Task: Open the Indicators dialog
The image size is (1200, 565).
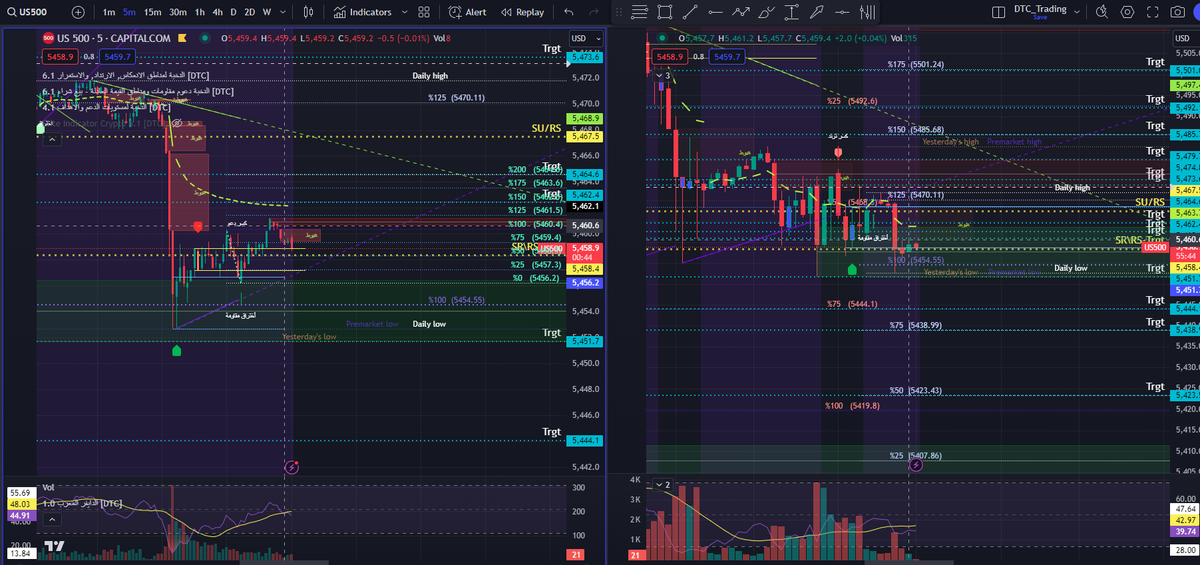Action: (363, 12)
